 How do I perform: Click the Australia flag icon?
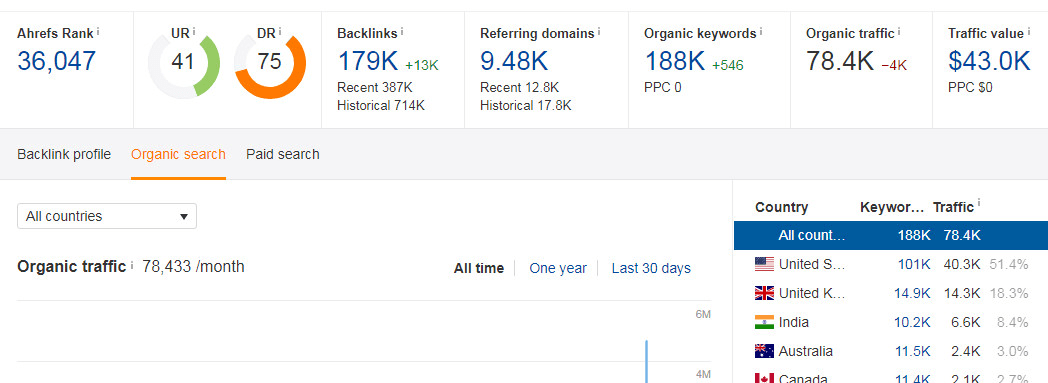coord(764,351)
